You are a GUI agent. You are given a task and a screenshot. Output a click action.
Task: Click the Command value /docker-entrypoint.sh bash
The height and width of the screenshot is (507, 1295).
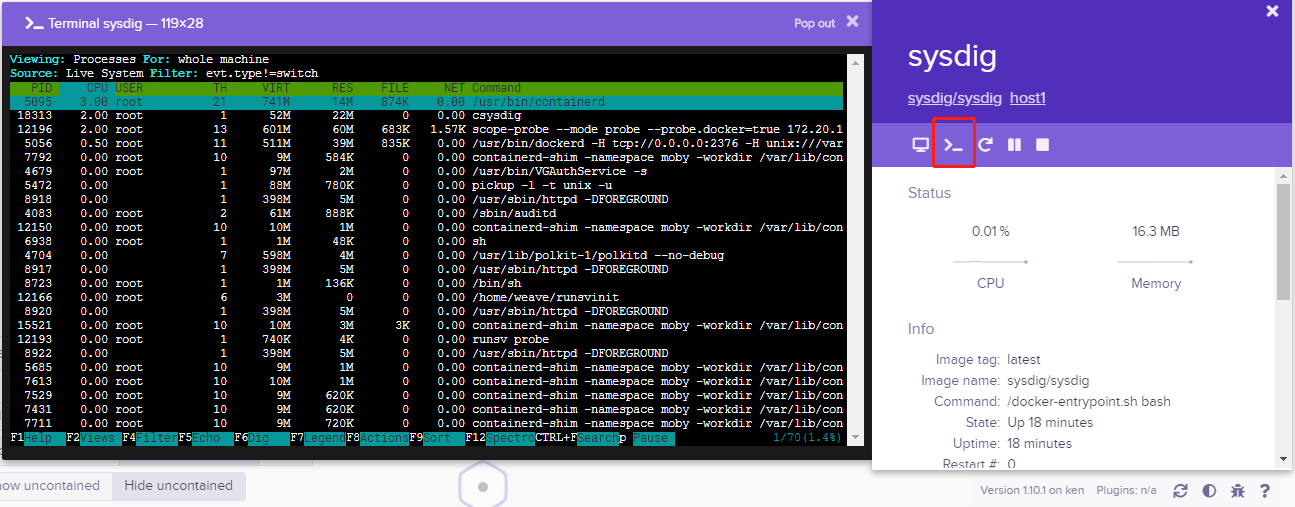[1089, 402]
